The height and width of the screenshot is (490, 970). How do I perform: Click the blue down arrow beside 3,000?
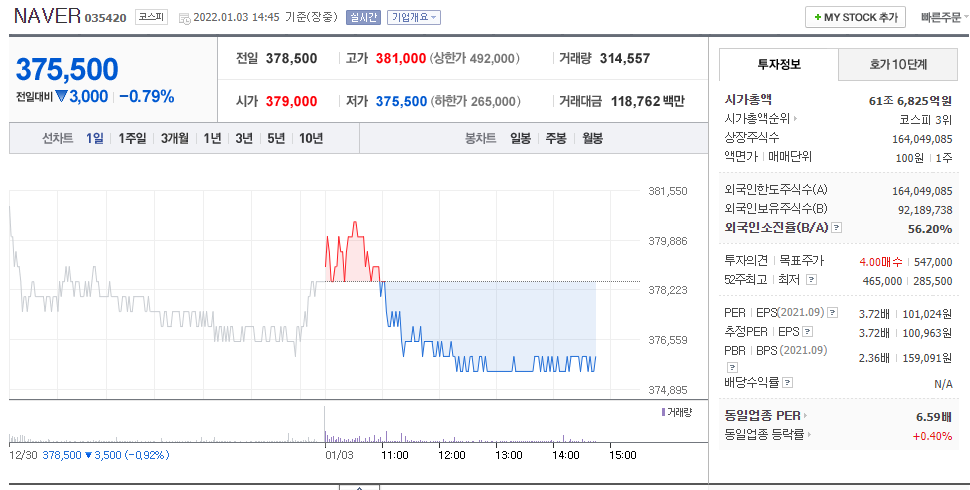(61, 96)
